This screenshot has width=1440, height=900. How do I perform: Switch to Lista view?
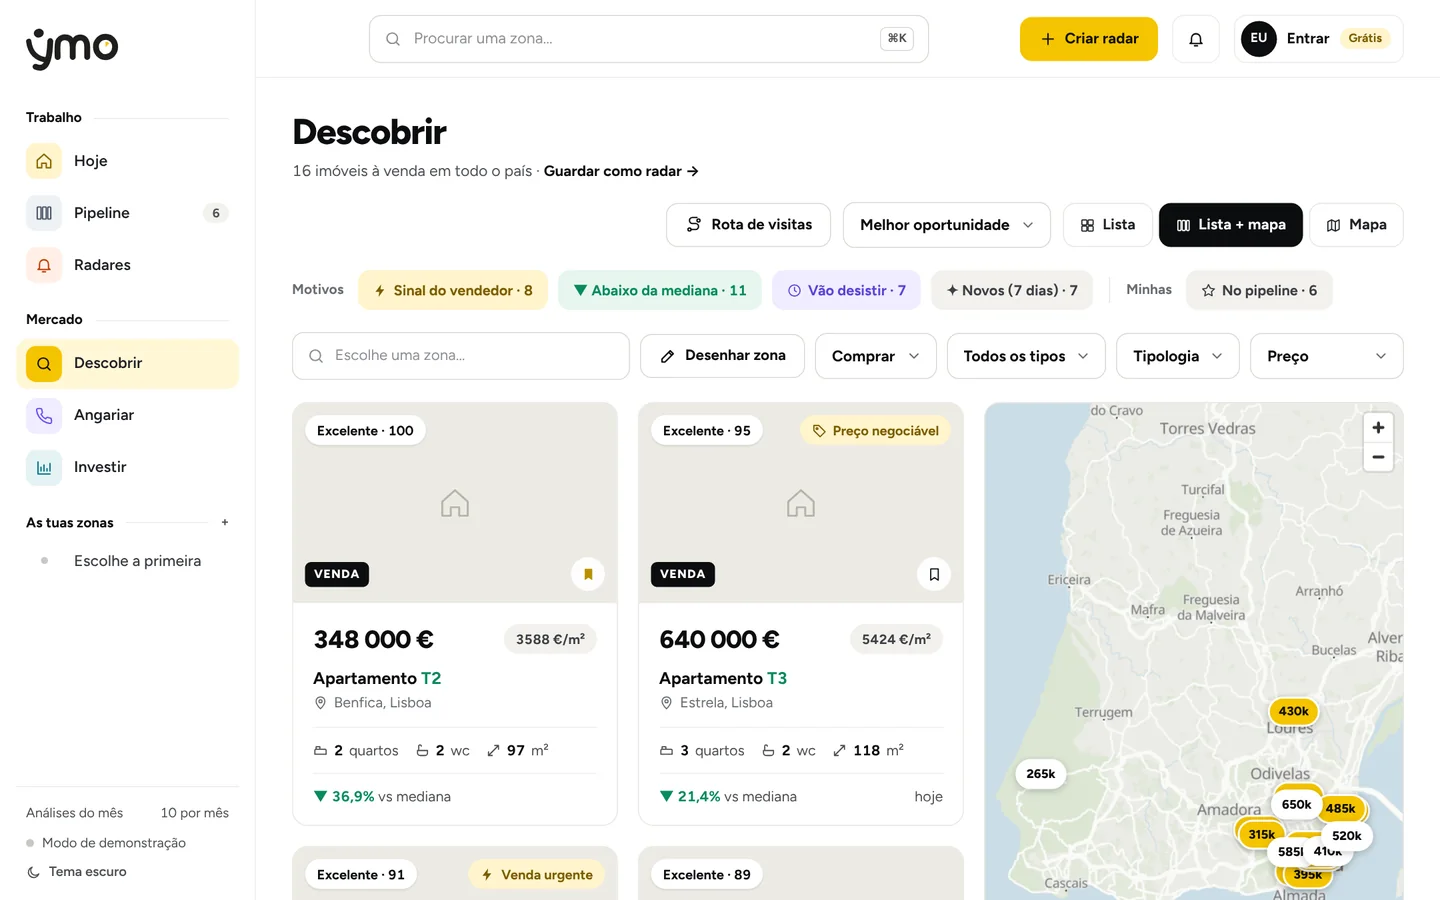click(x=1107, y=225)
